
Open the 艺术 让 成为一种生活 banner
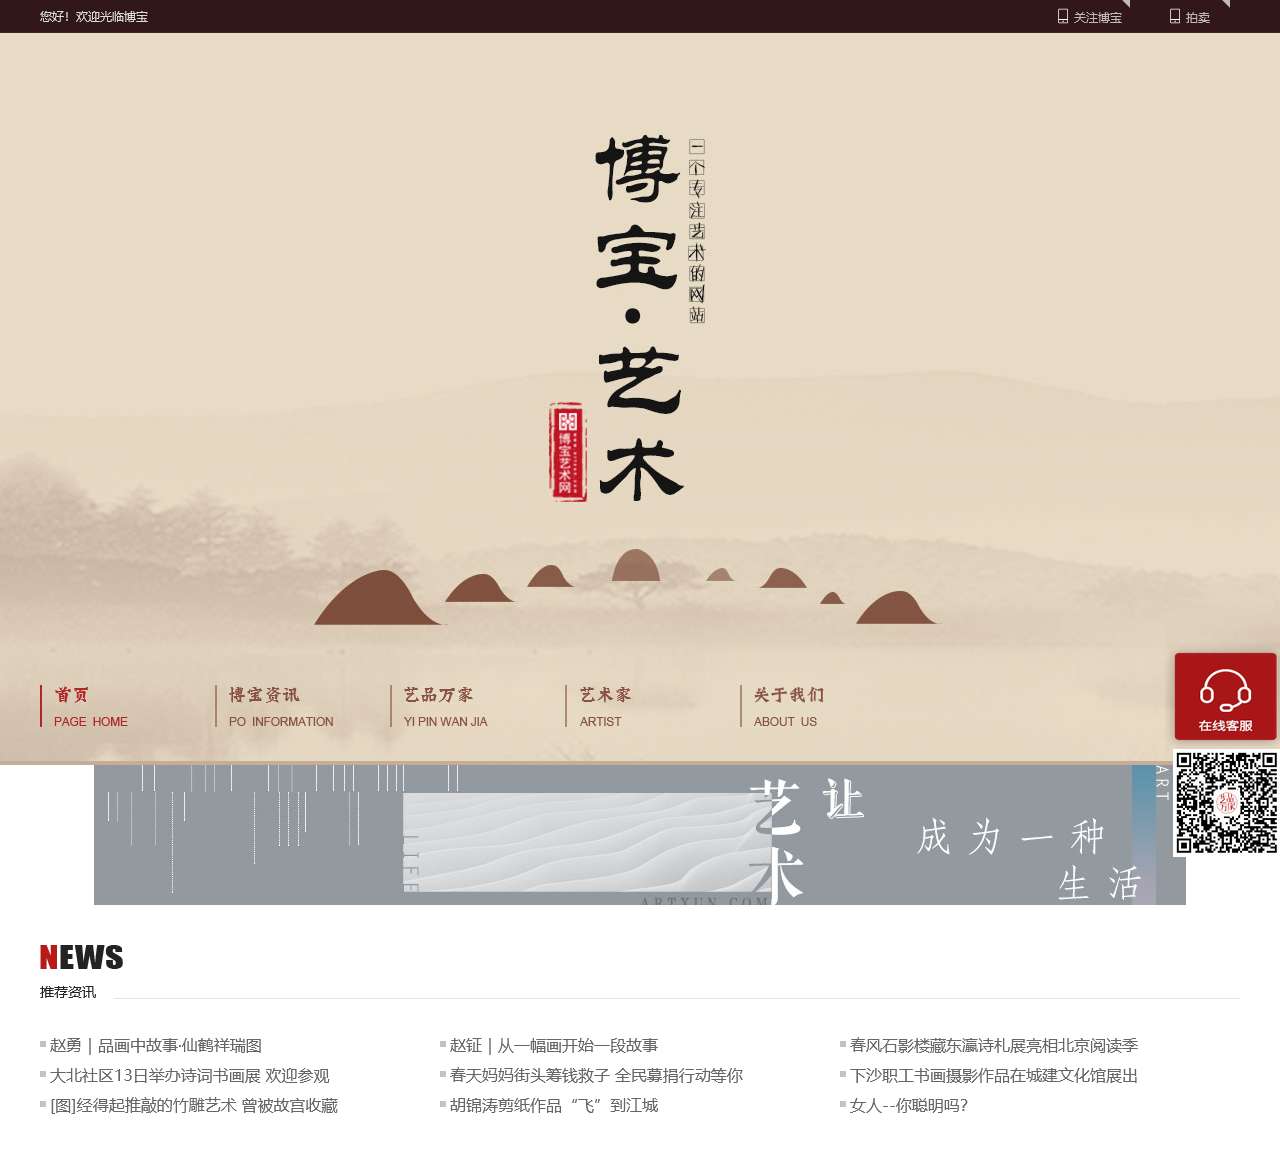click(640, 835)
